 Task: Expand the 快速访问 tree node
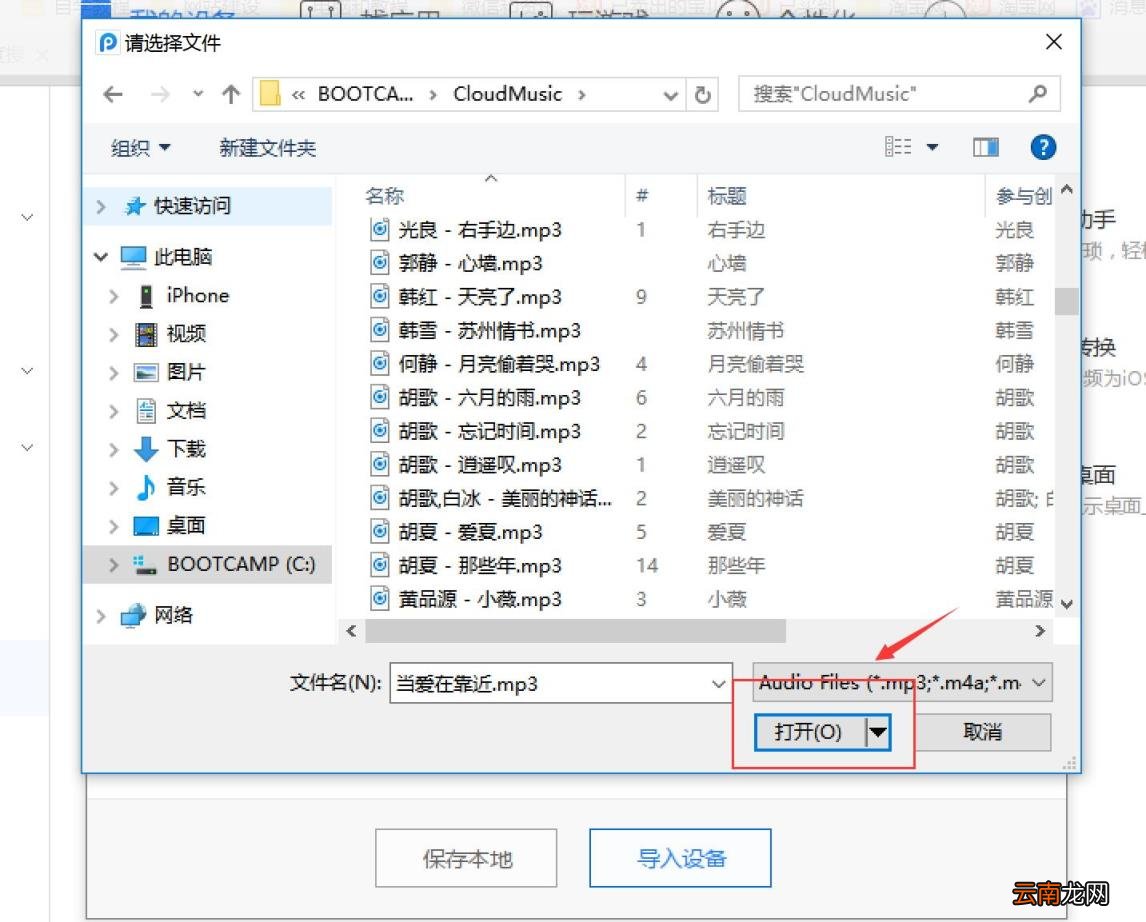101,207
